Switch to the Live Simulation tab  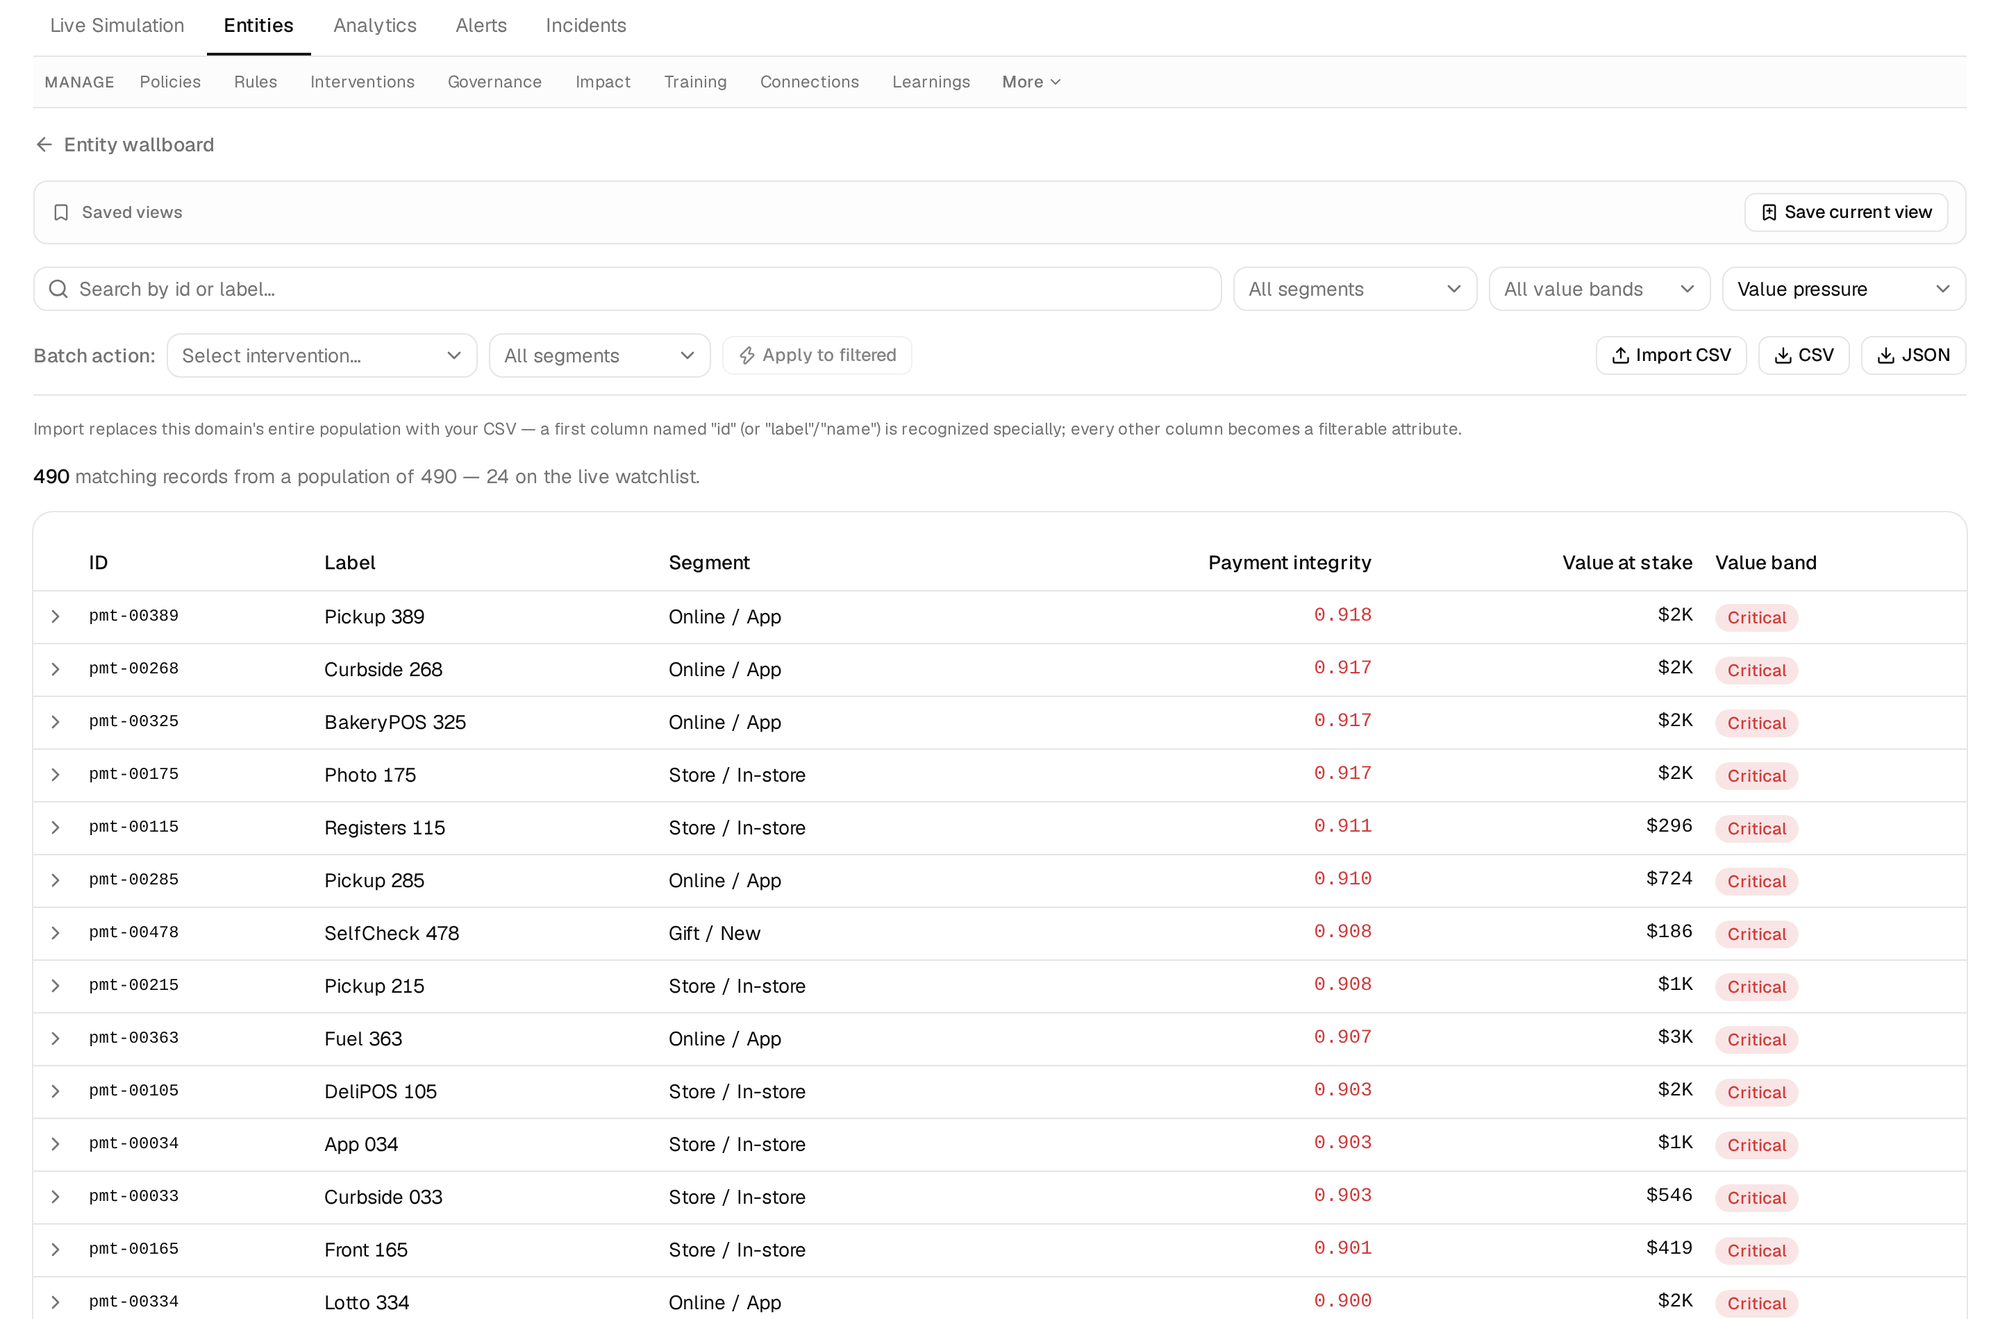coord(117,26)
